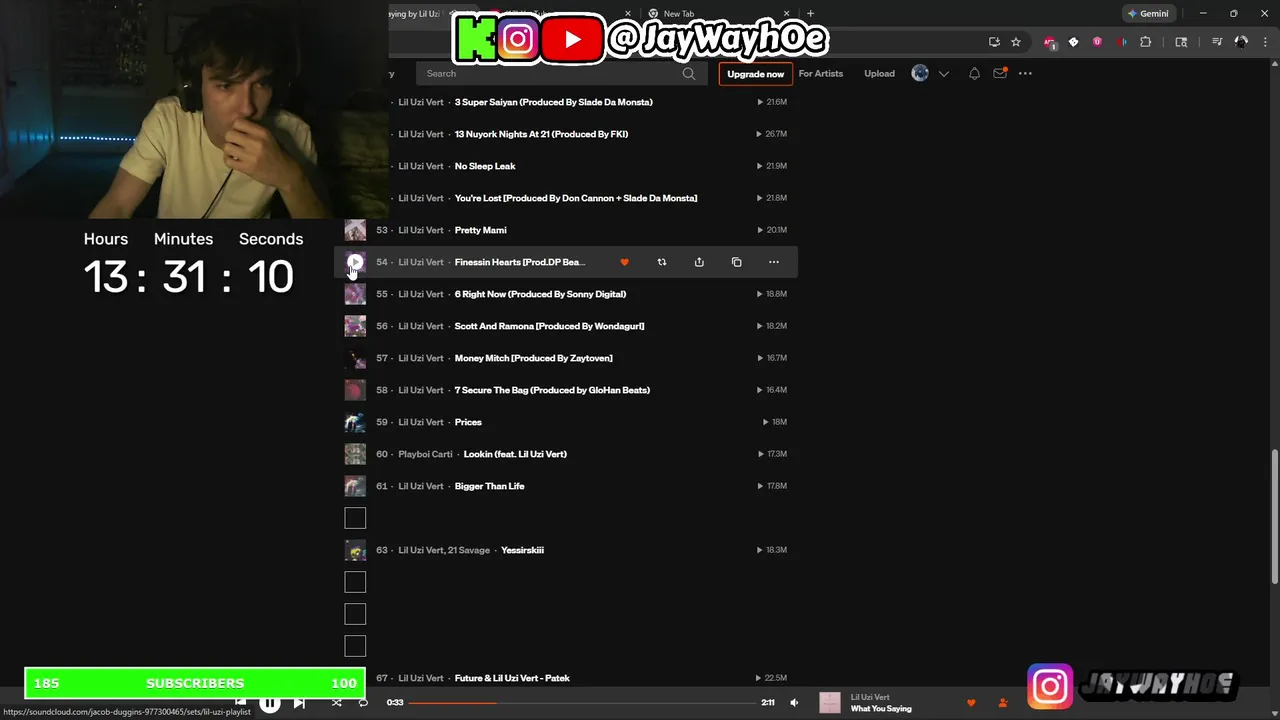The image size is (1280, 720).
Task: Open track No Sleep Leak
Action: pyautogui.click(x=485, y=166)
